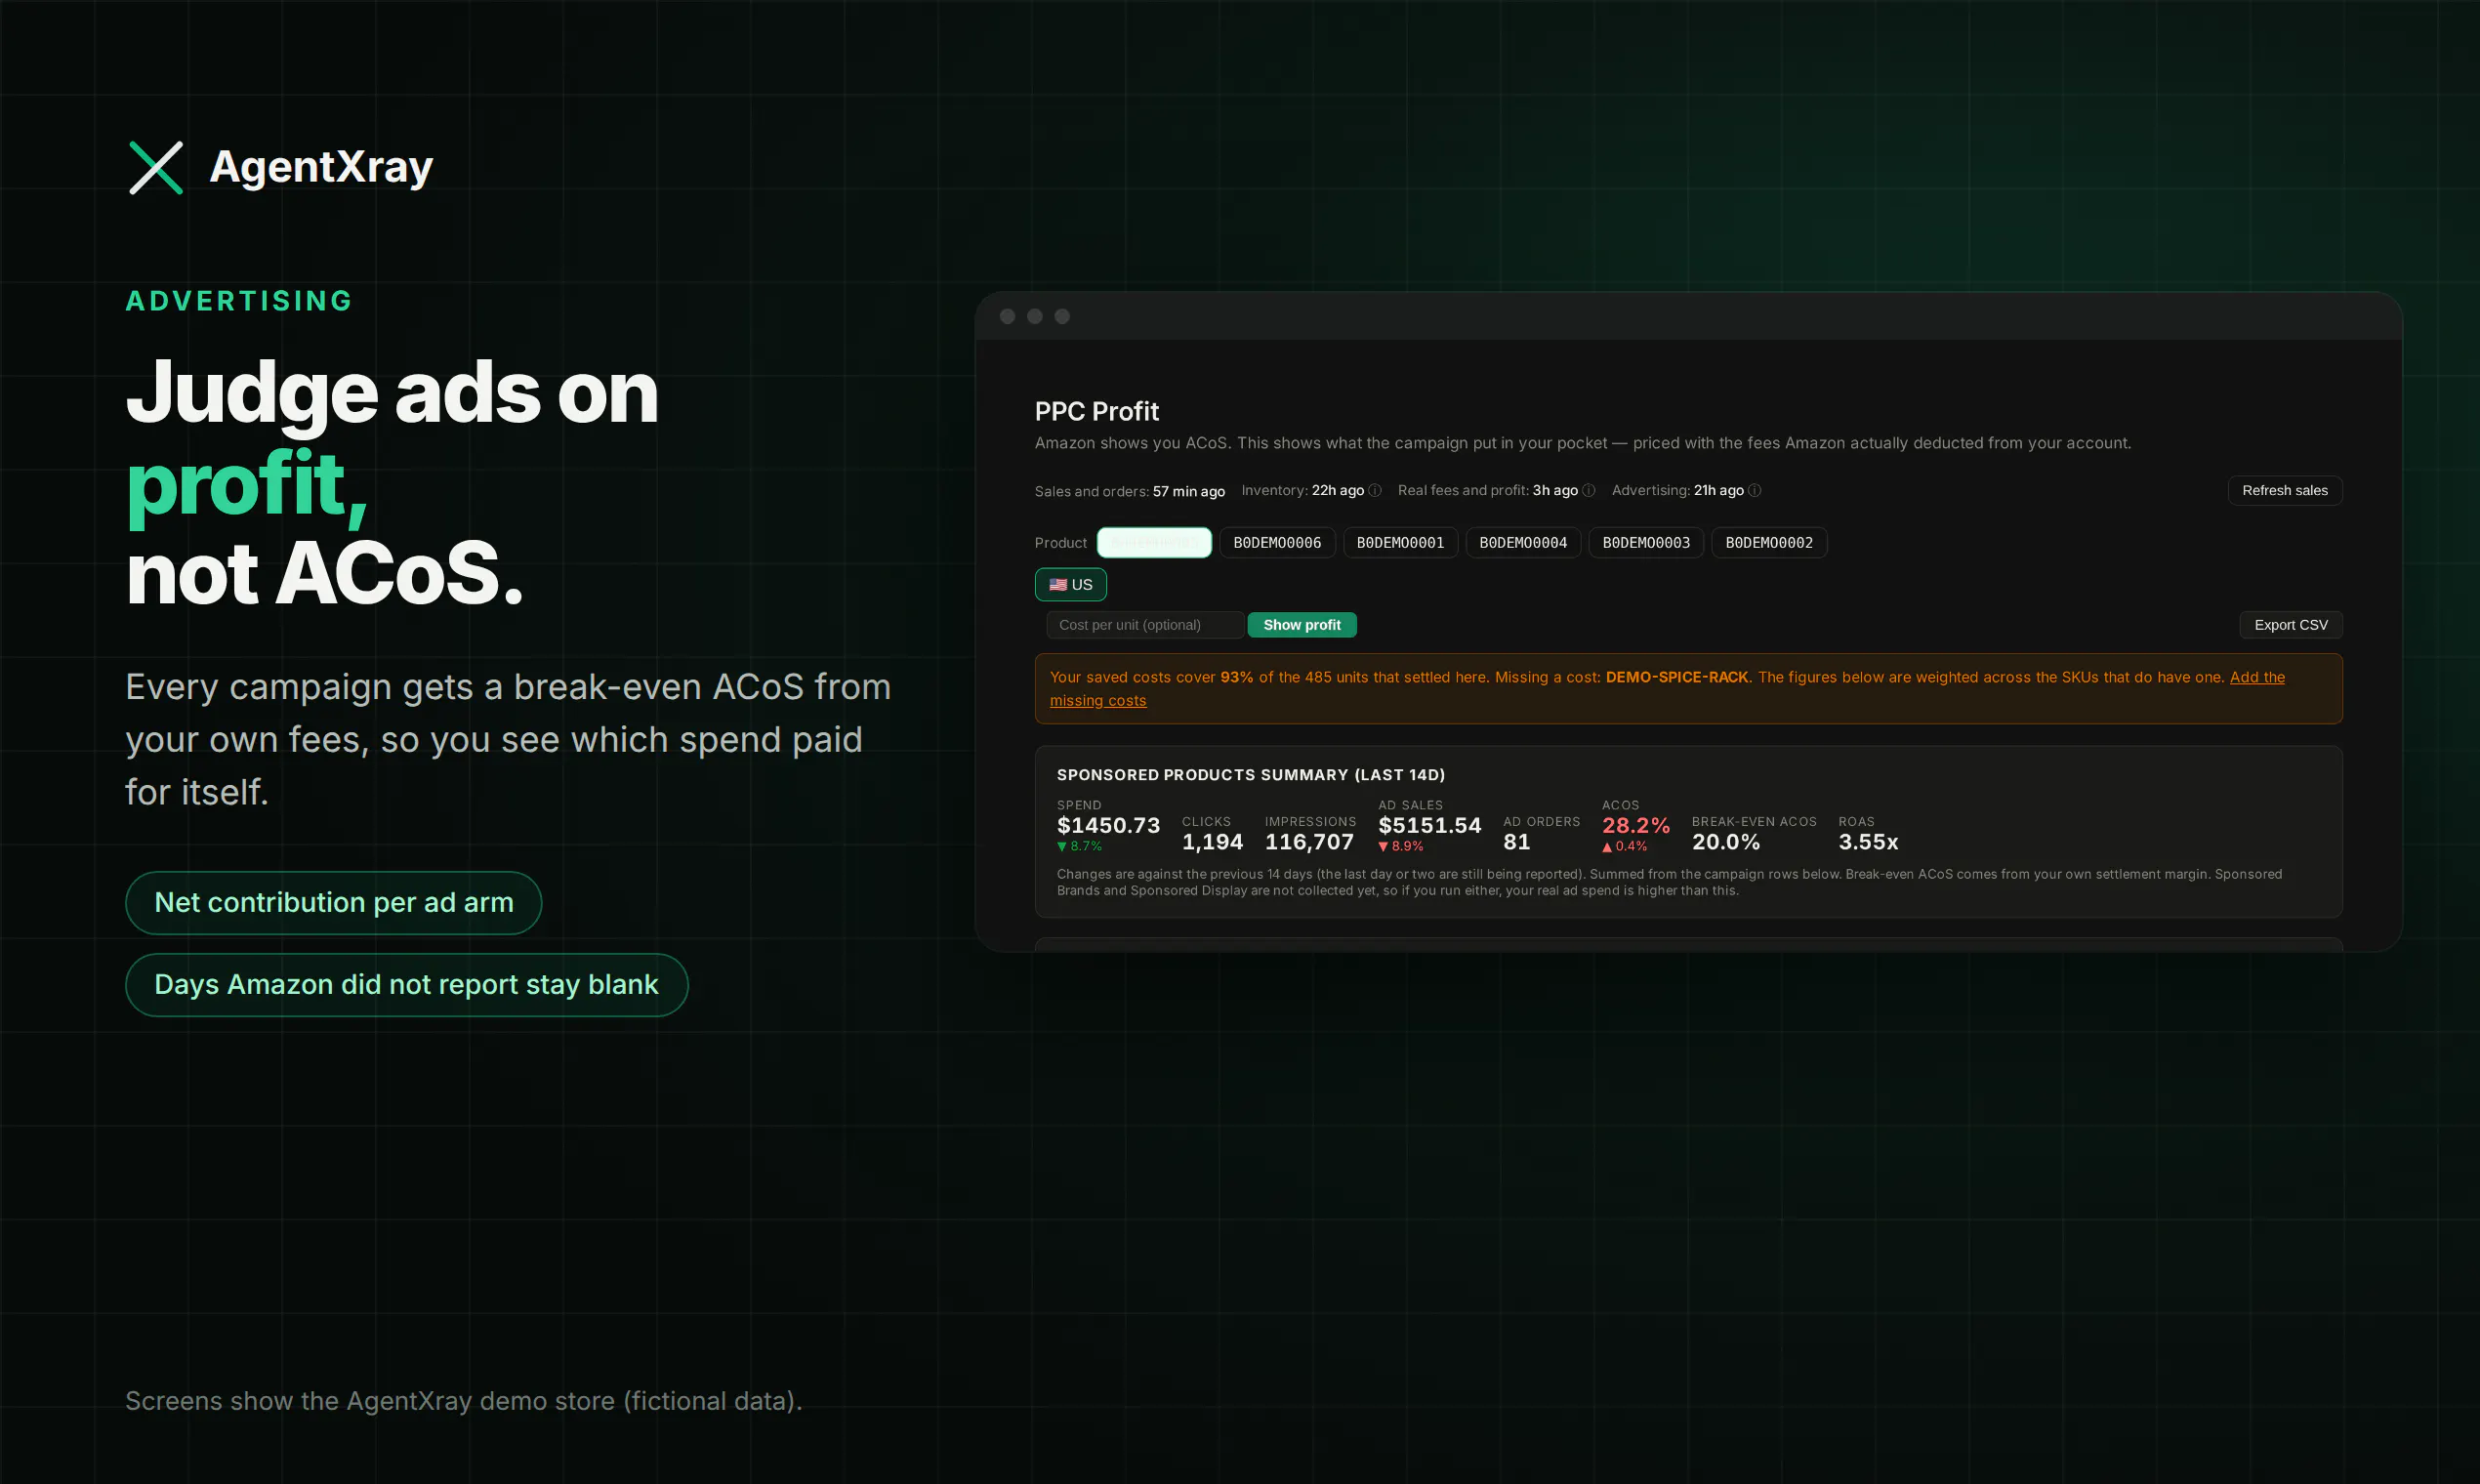Click the Cost per unit input field
The image size is (2480, 1484).
tap(1145, 625)
